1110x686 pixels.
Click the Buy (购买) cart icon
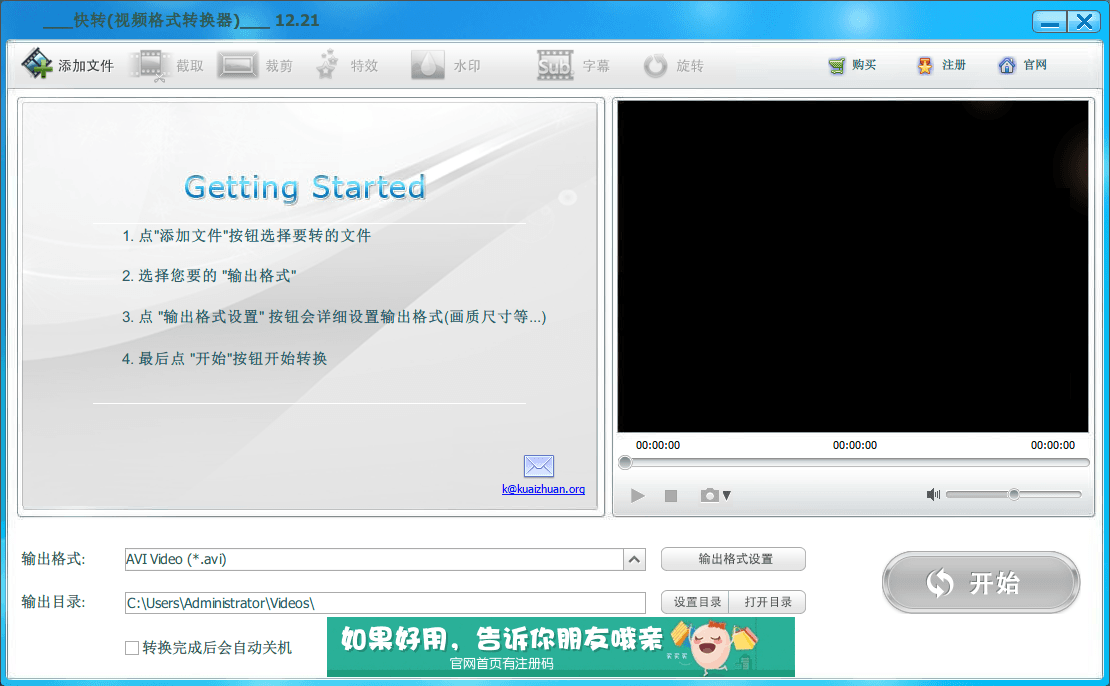(837, 65)
